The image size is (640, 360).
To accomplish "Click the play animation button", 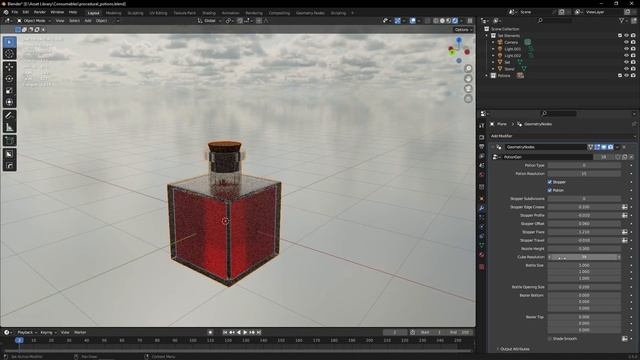I will (x=245, y=332).
